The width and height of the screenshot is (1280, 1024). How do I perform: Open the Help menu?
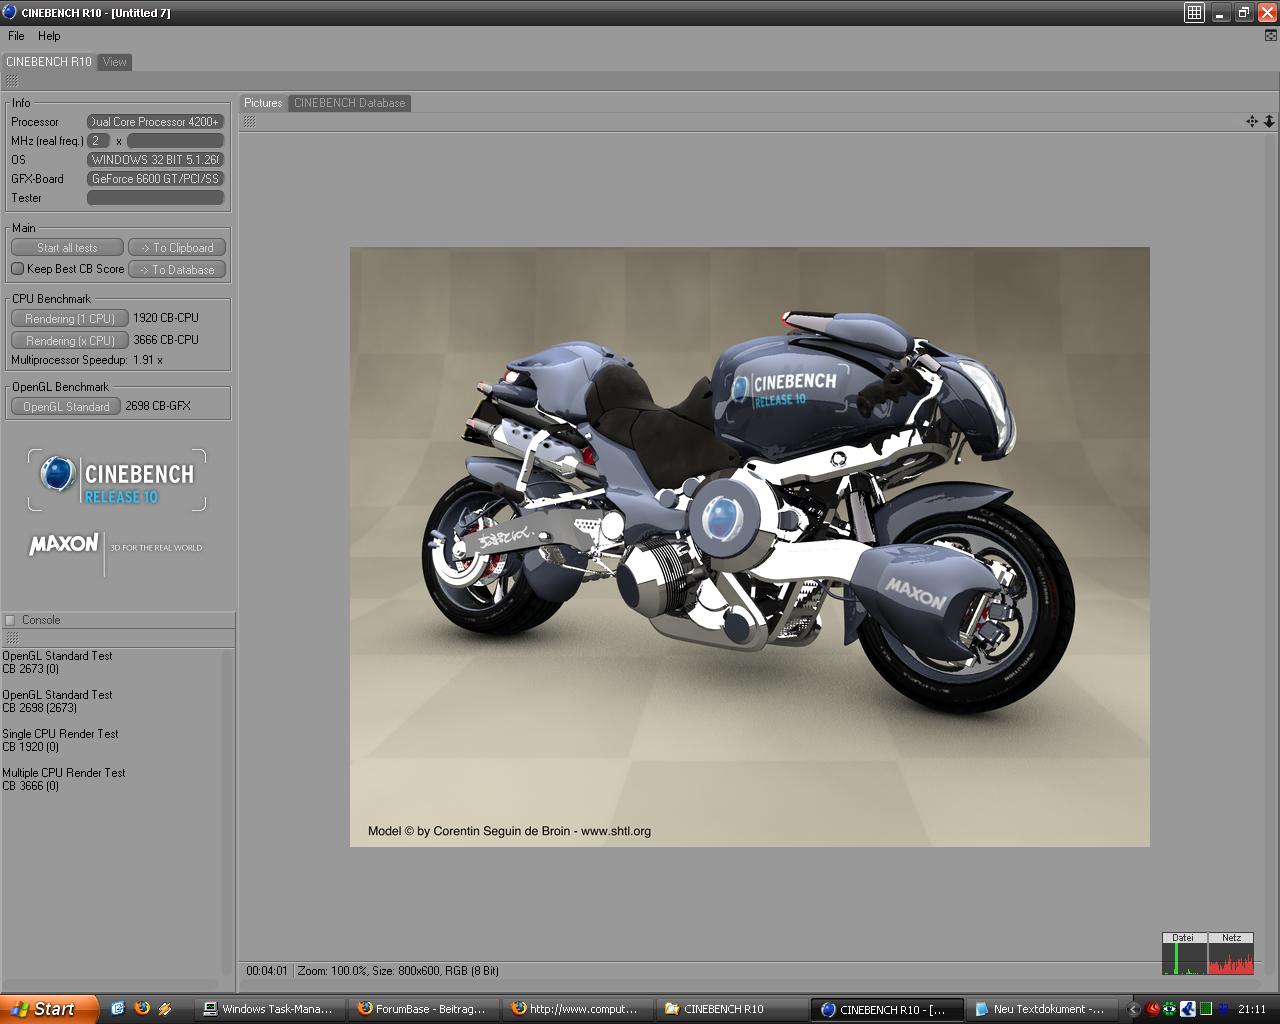(49, 35)
